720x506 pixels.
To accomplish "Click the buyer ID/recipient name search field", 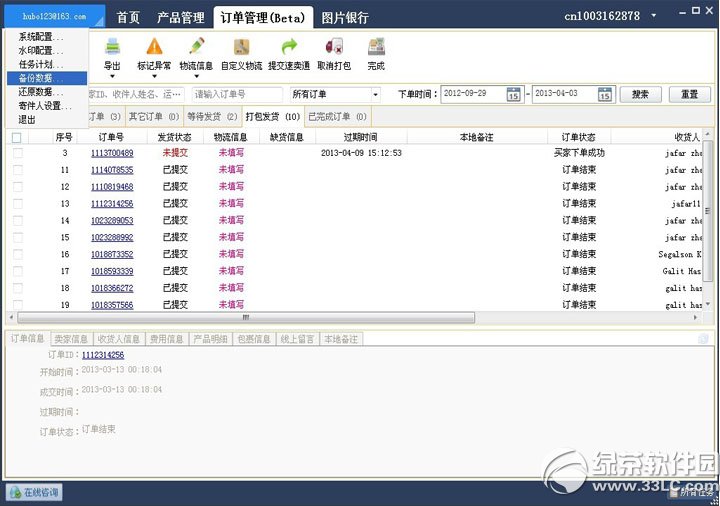I will 136,95.
